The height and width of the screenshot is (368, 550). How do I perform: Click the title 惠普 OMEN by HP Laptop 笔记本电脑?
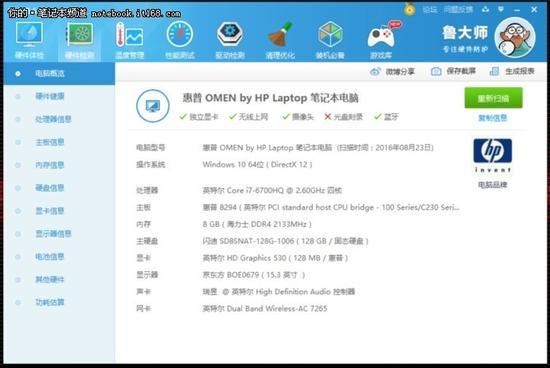click(270, 98)
